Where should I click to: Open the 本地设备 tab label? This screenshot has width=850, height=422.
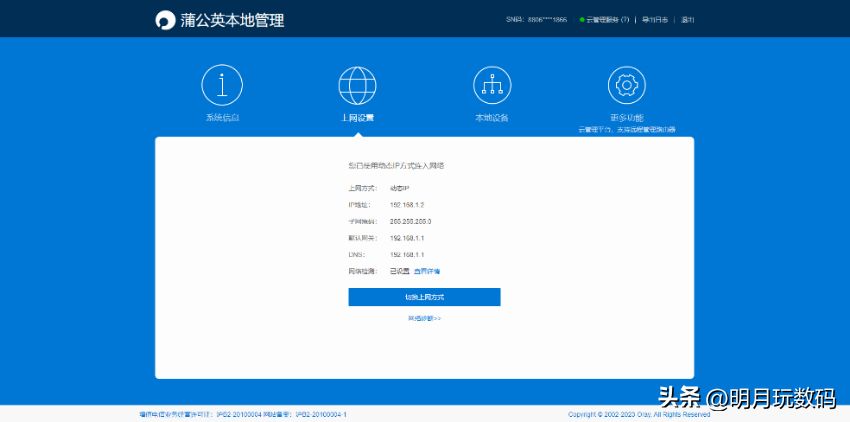coord(492,118)
